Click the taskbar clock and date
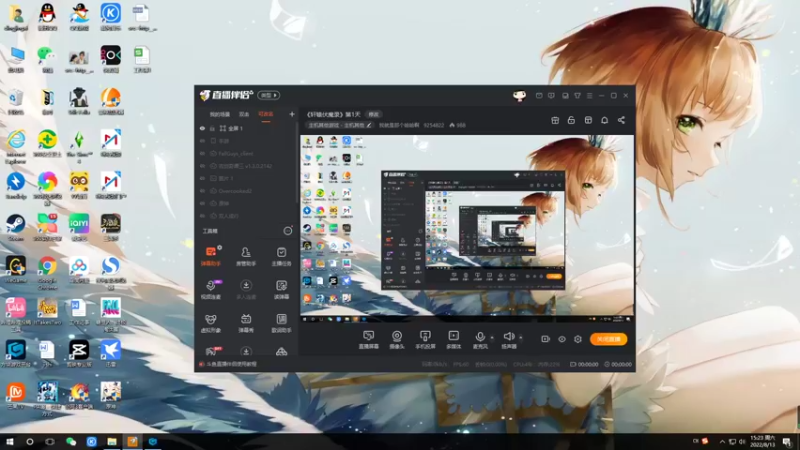 click(763, 441)
